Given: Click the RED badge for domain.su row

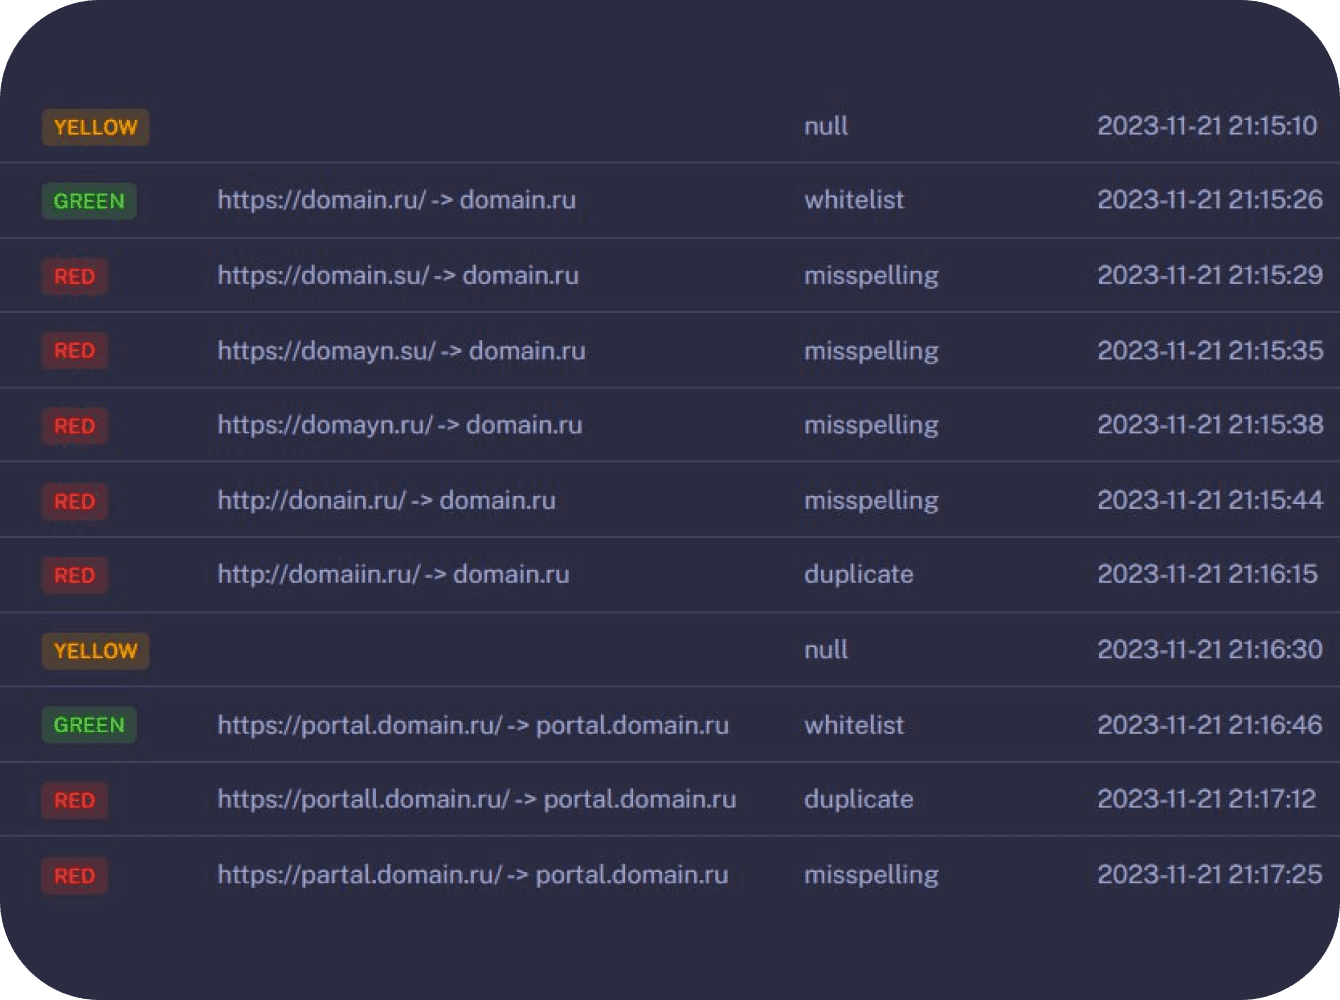Looking at the screenshot, I should (x=74, y=276).
